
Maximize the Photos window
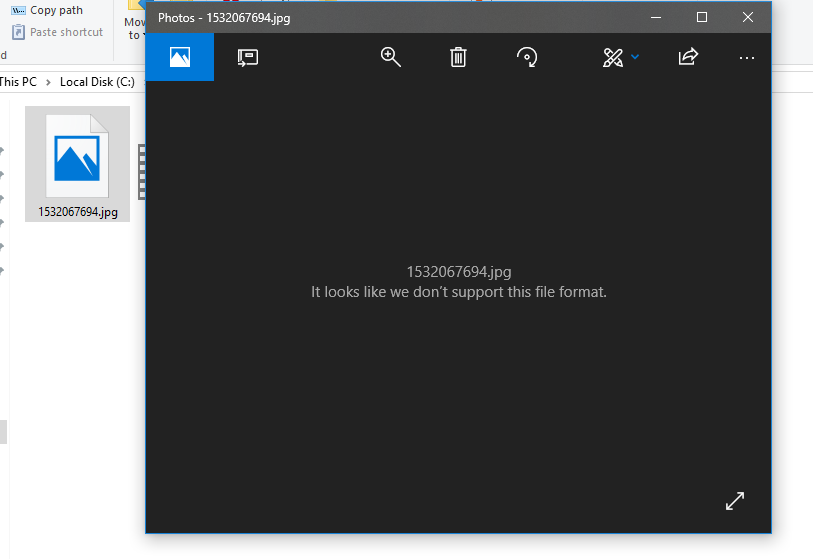(x=702, y=17)
